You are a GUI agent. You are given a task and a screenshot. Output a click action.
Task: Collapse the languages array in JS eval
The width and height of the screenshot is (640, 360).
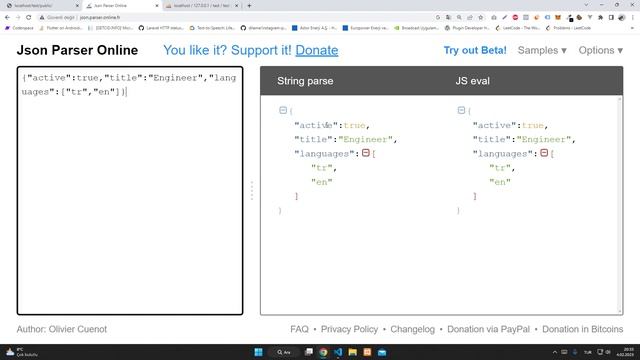(x=544, y=153)
